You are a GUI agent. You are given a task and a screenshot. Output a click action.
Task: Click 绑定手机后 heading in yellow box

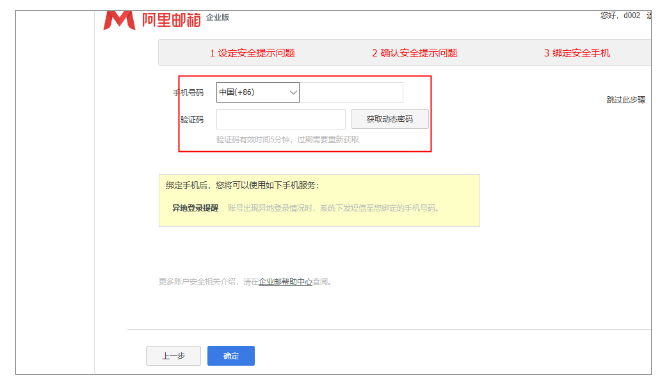pos(242,185)
